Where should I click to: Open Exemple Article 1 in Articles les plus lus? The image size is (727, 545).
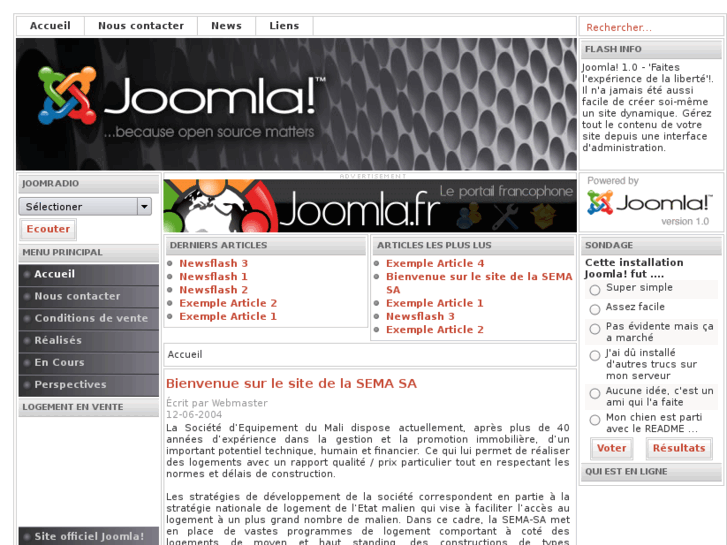click(435, 303)
